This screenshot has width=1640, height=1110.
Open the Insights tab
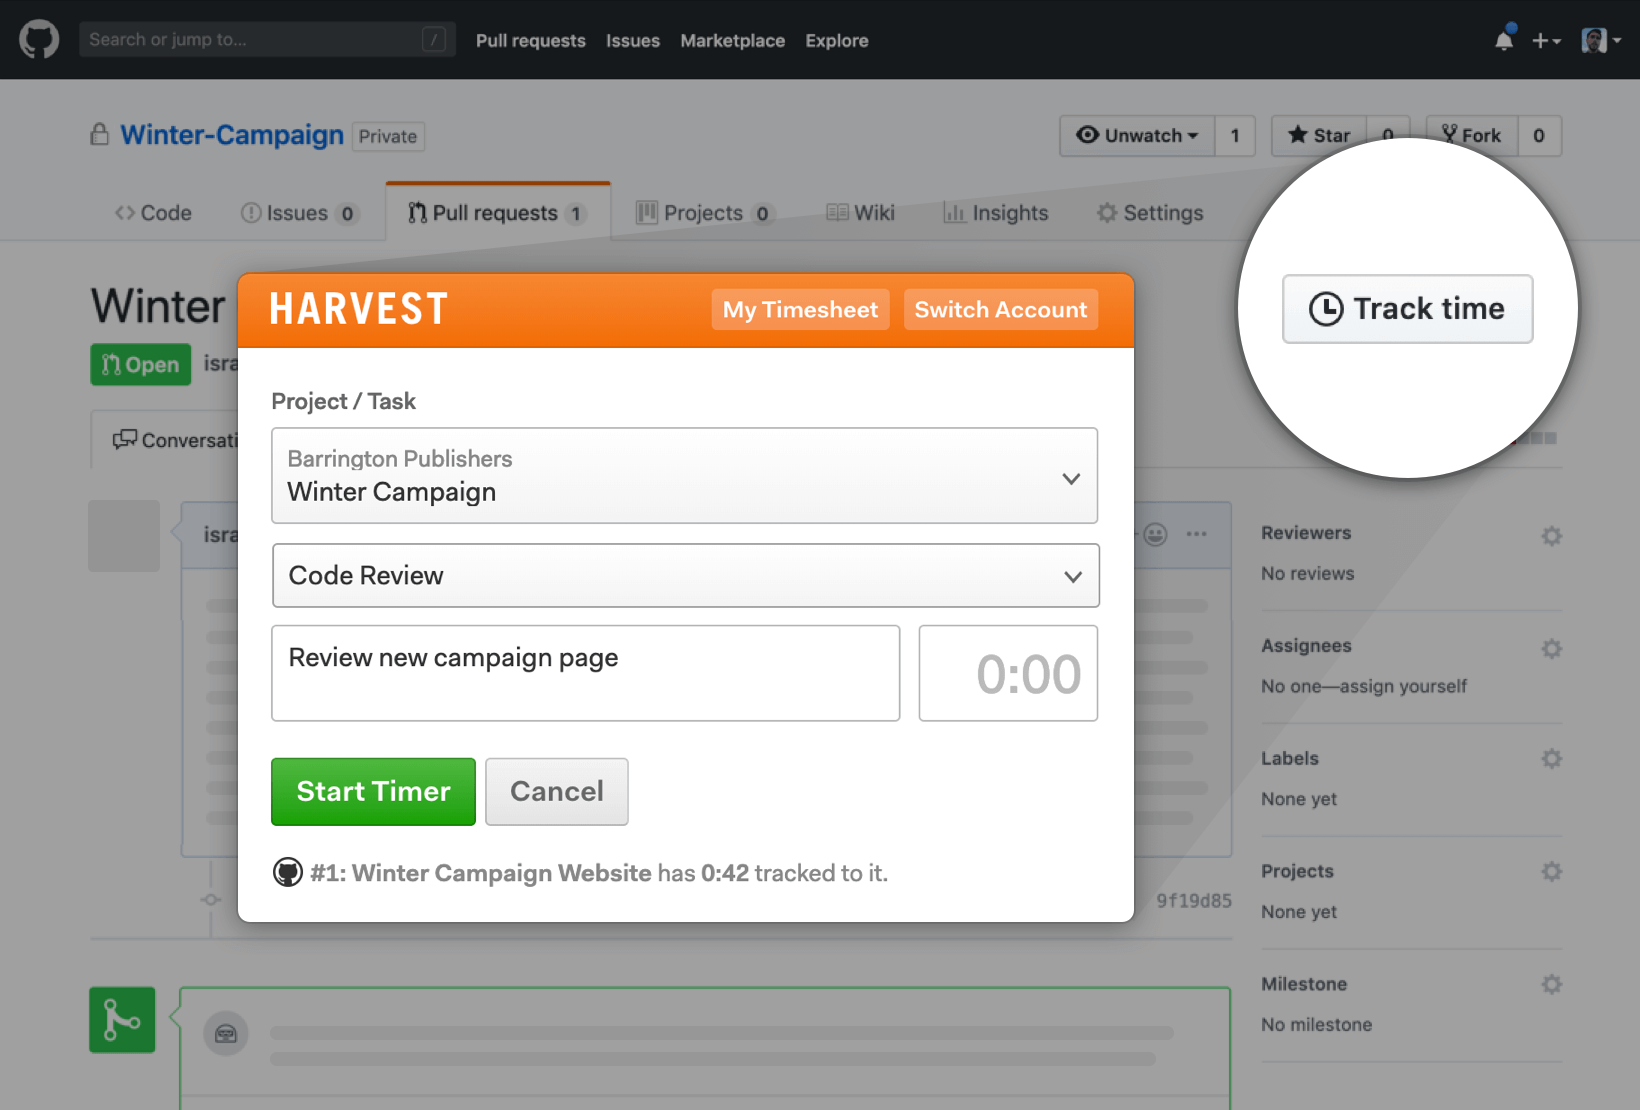click(996, 213)
